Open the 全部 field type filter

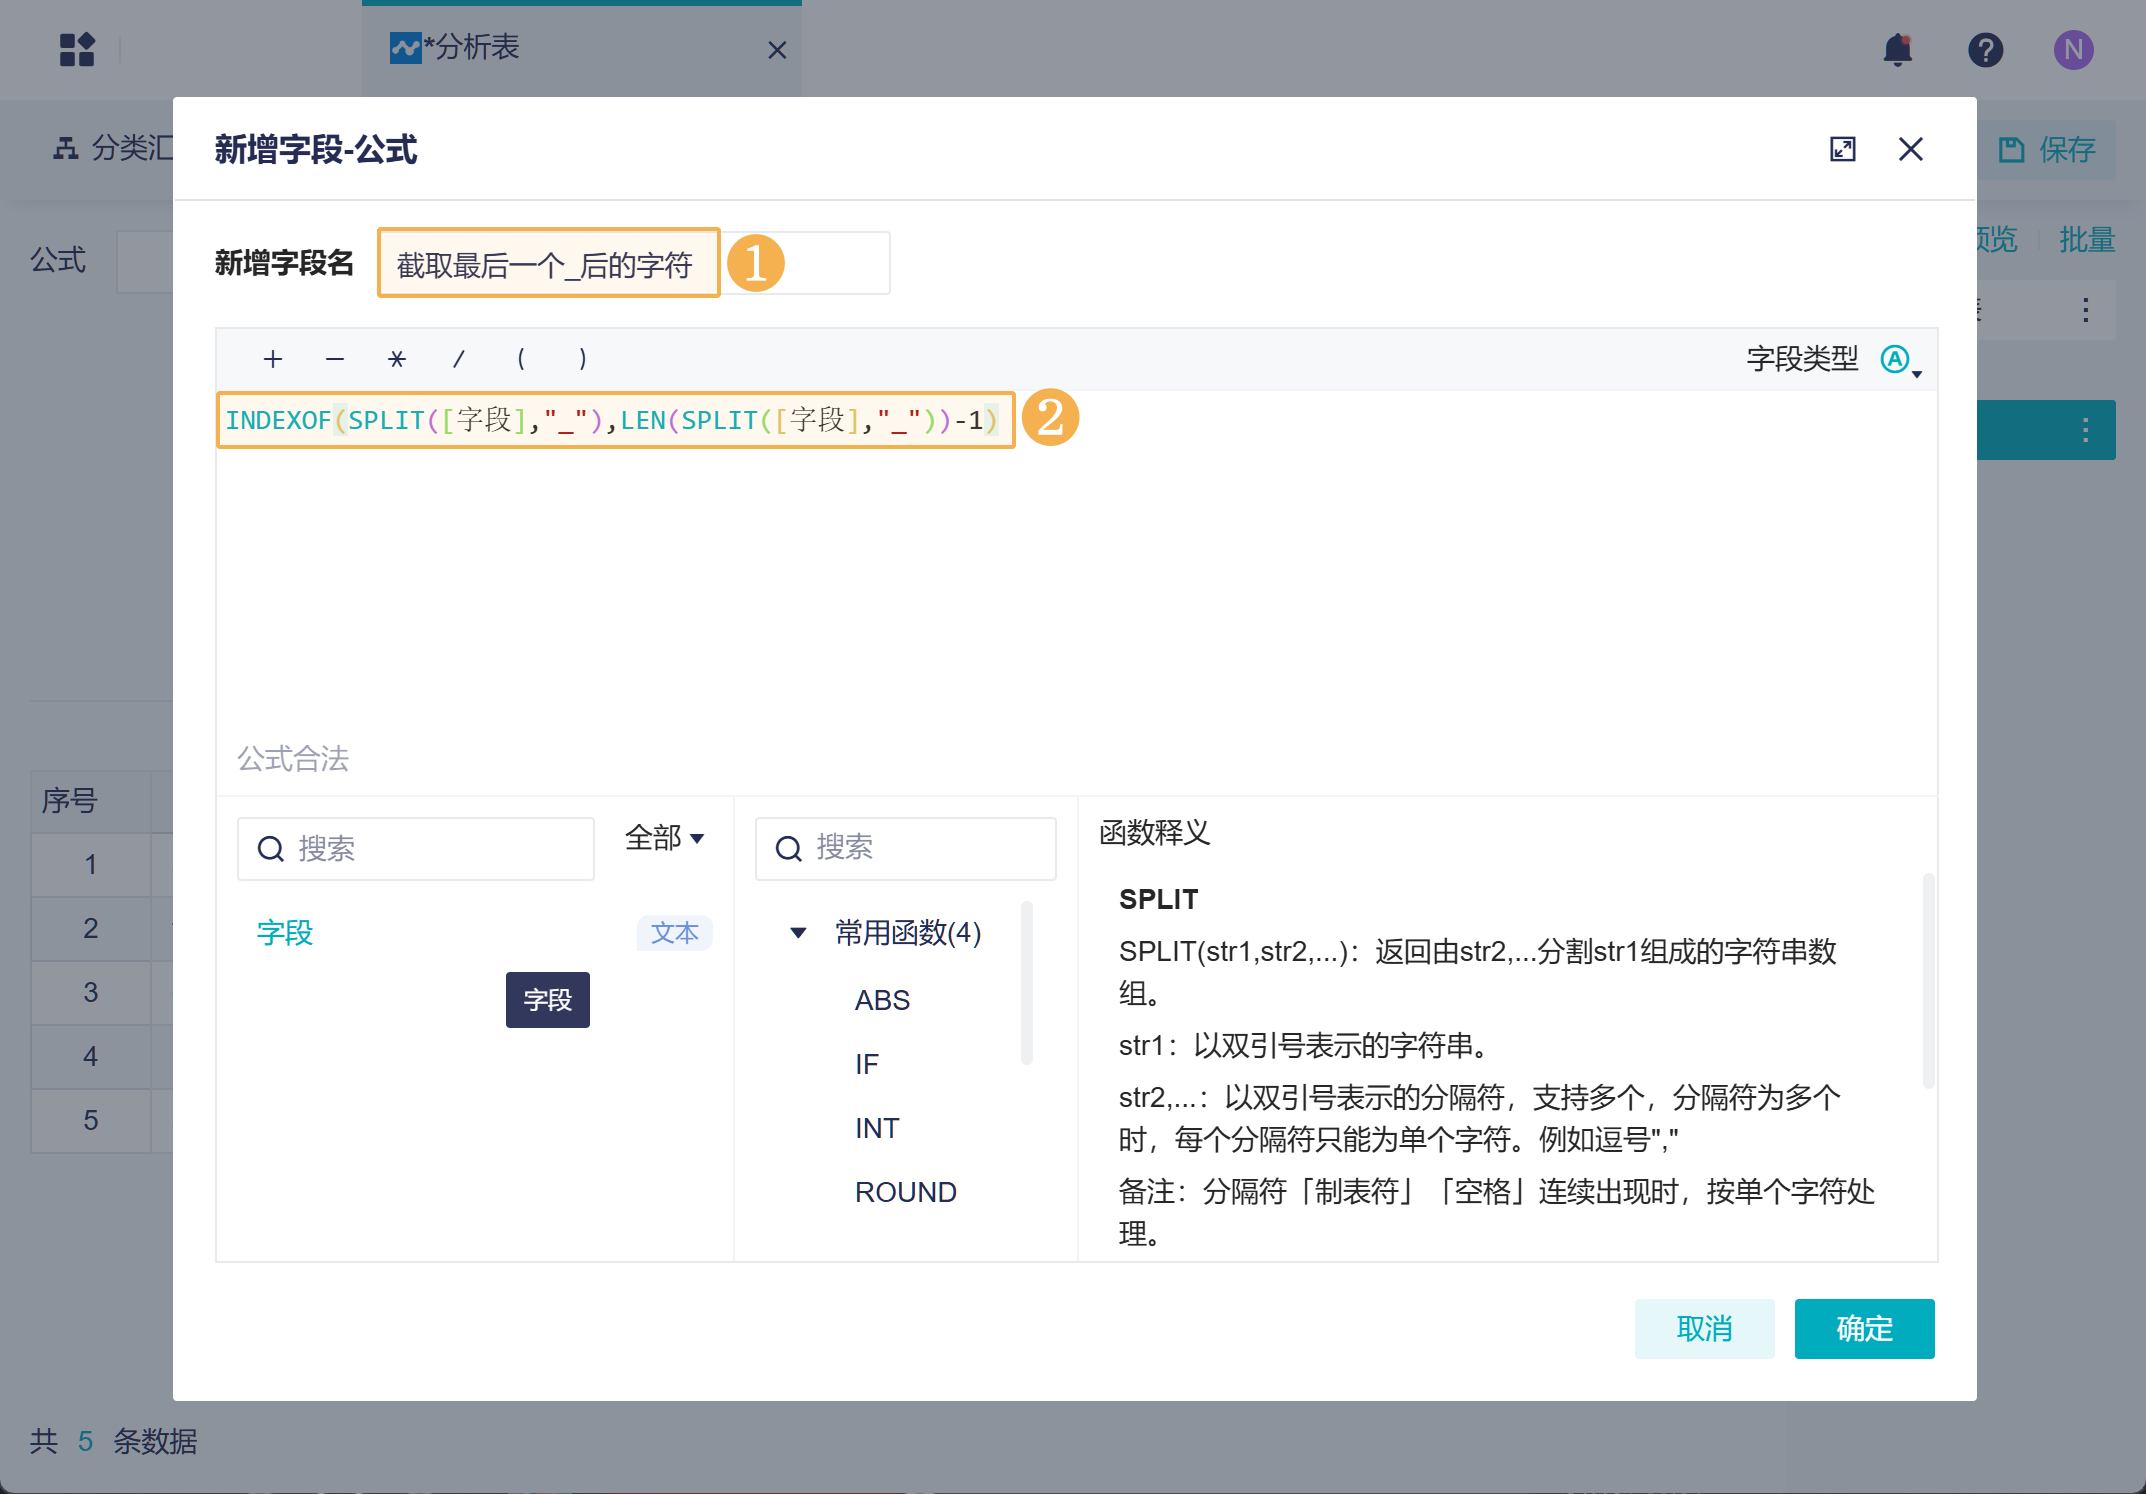click(x=665, y=838)
